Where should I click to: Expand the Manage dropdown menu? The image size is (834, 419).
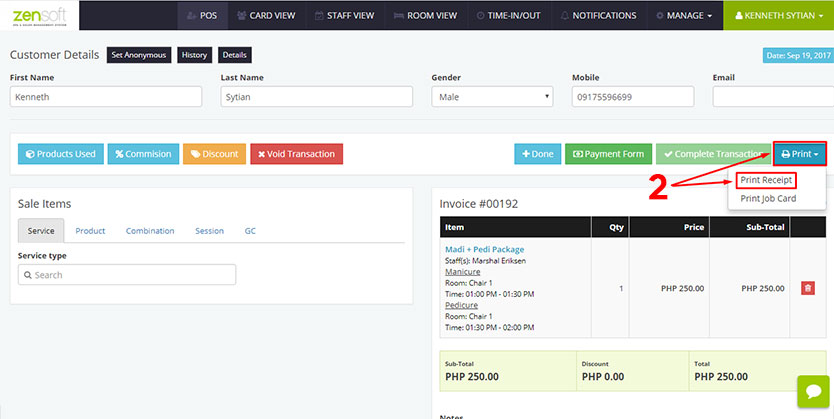[684, 15]
